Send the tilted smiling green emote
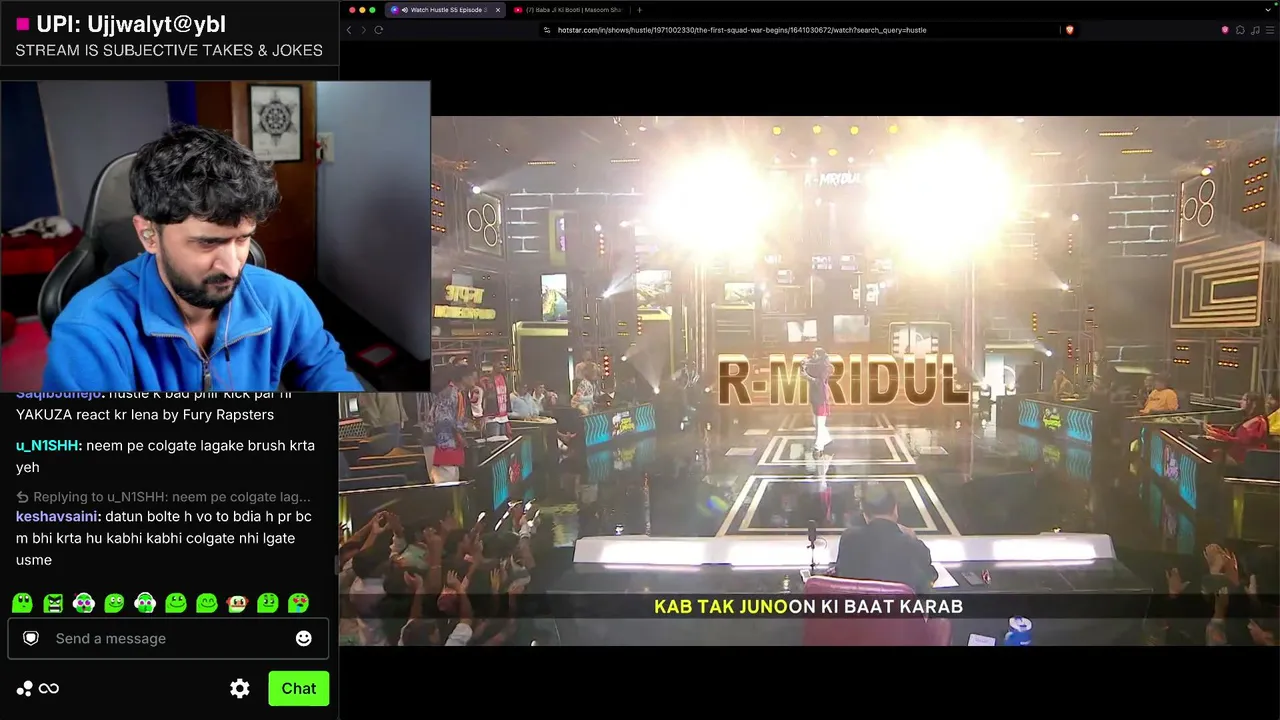This screenshot has width=1280, height=720. click(x=114, y=603)
